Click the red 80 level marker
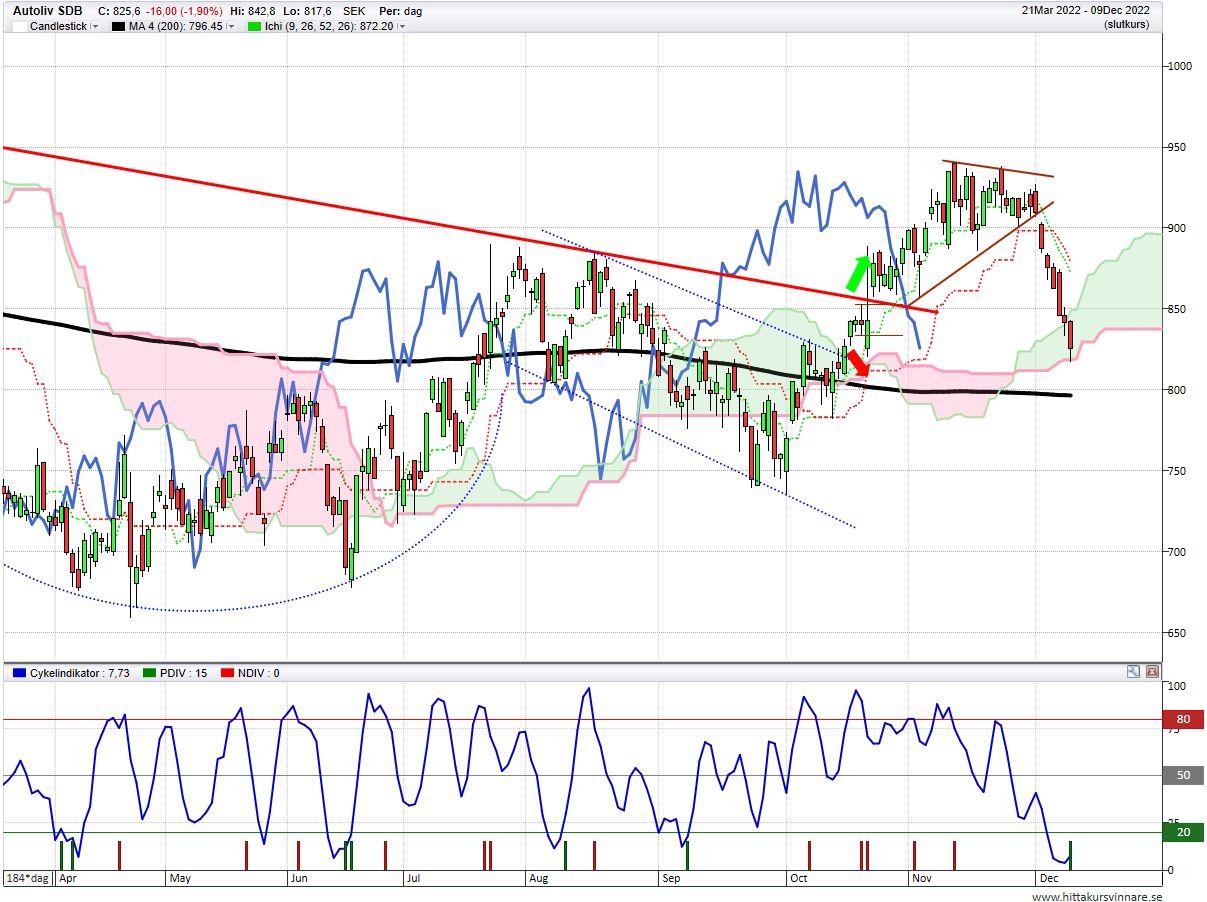The width and height of the screenshot is (1207, 902). coord(1183,719)
